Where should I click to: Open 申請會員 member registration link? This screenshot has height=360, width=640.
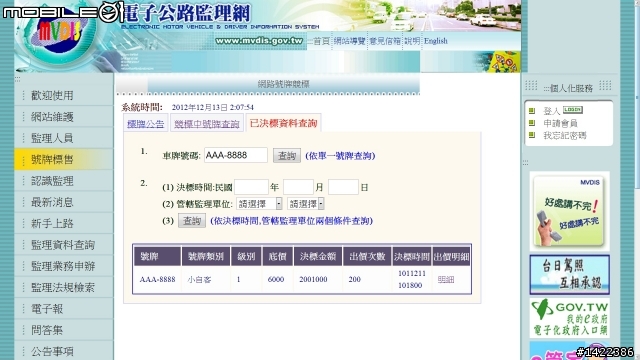click(x=560, y=123)
